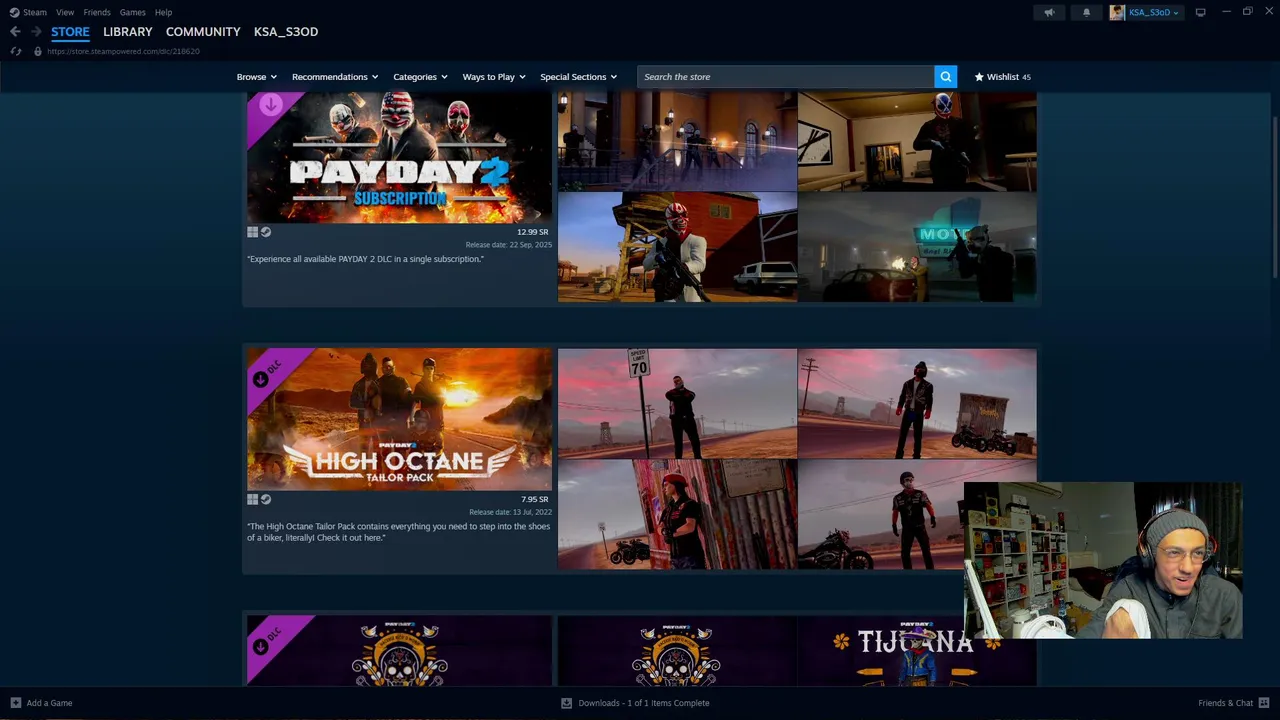Image resolution: width=1280 pixels, height=720 pixels.
Task: Click the purple download badge on PAYDAY 2 Subscription
Action: [270, 104]
